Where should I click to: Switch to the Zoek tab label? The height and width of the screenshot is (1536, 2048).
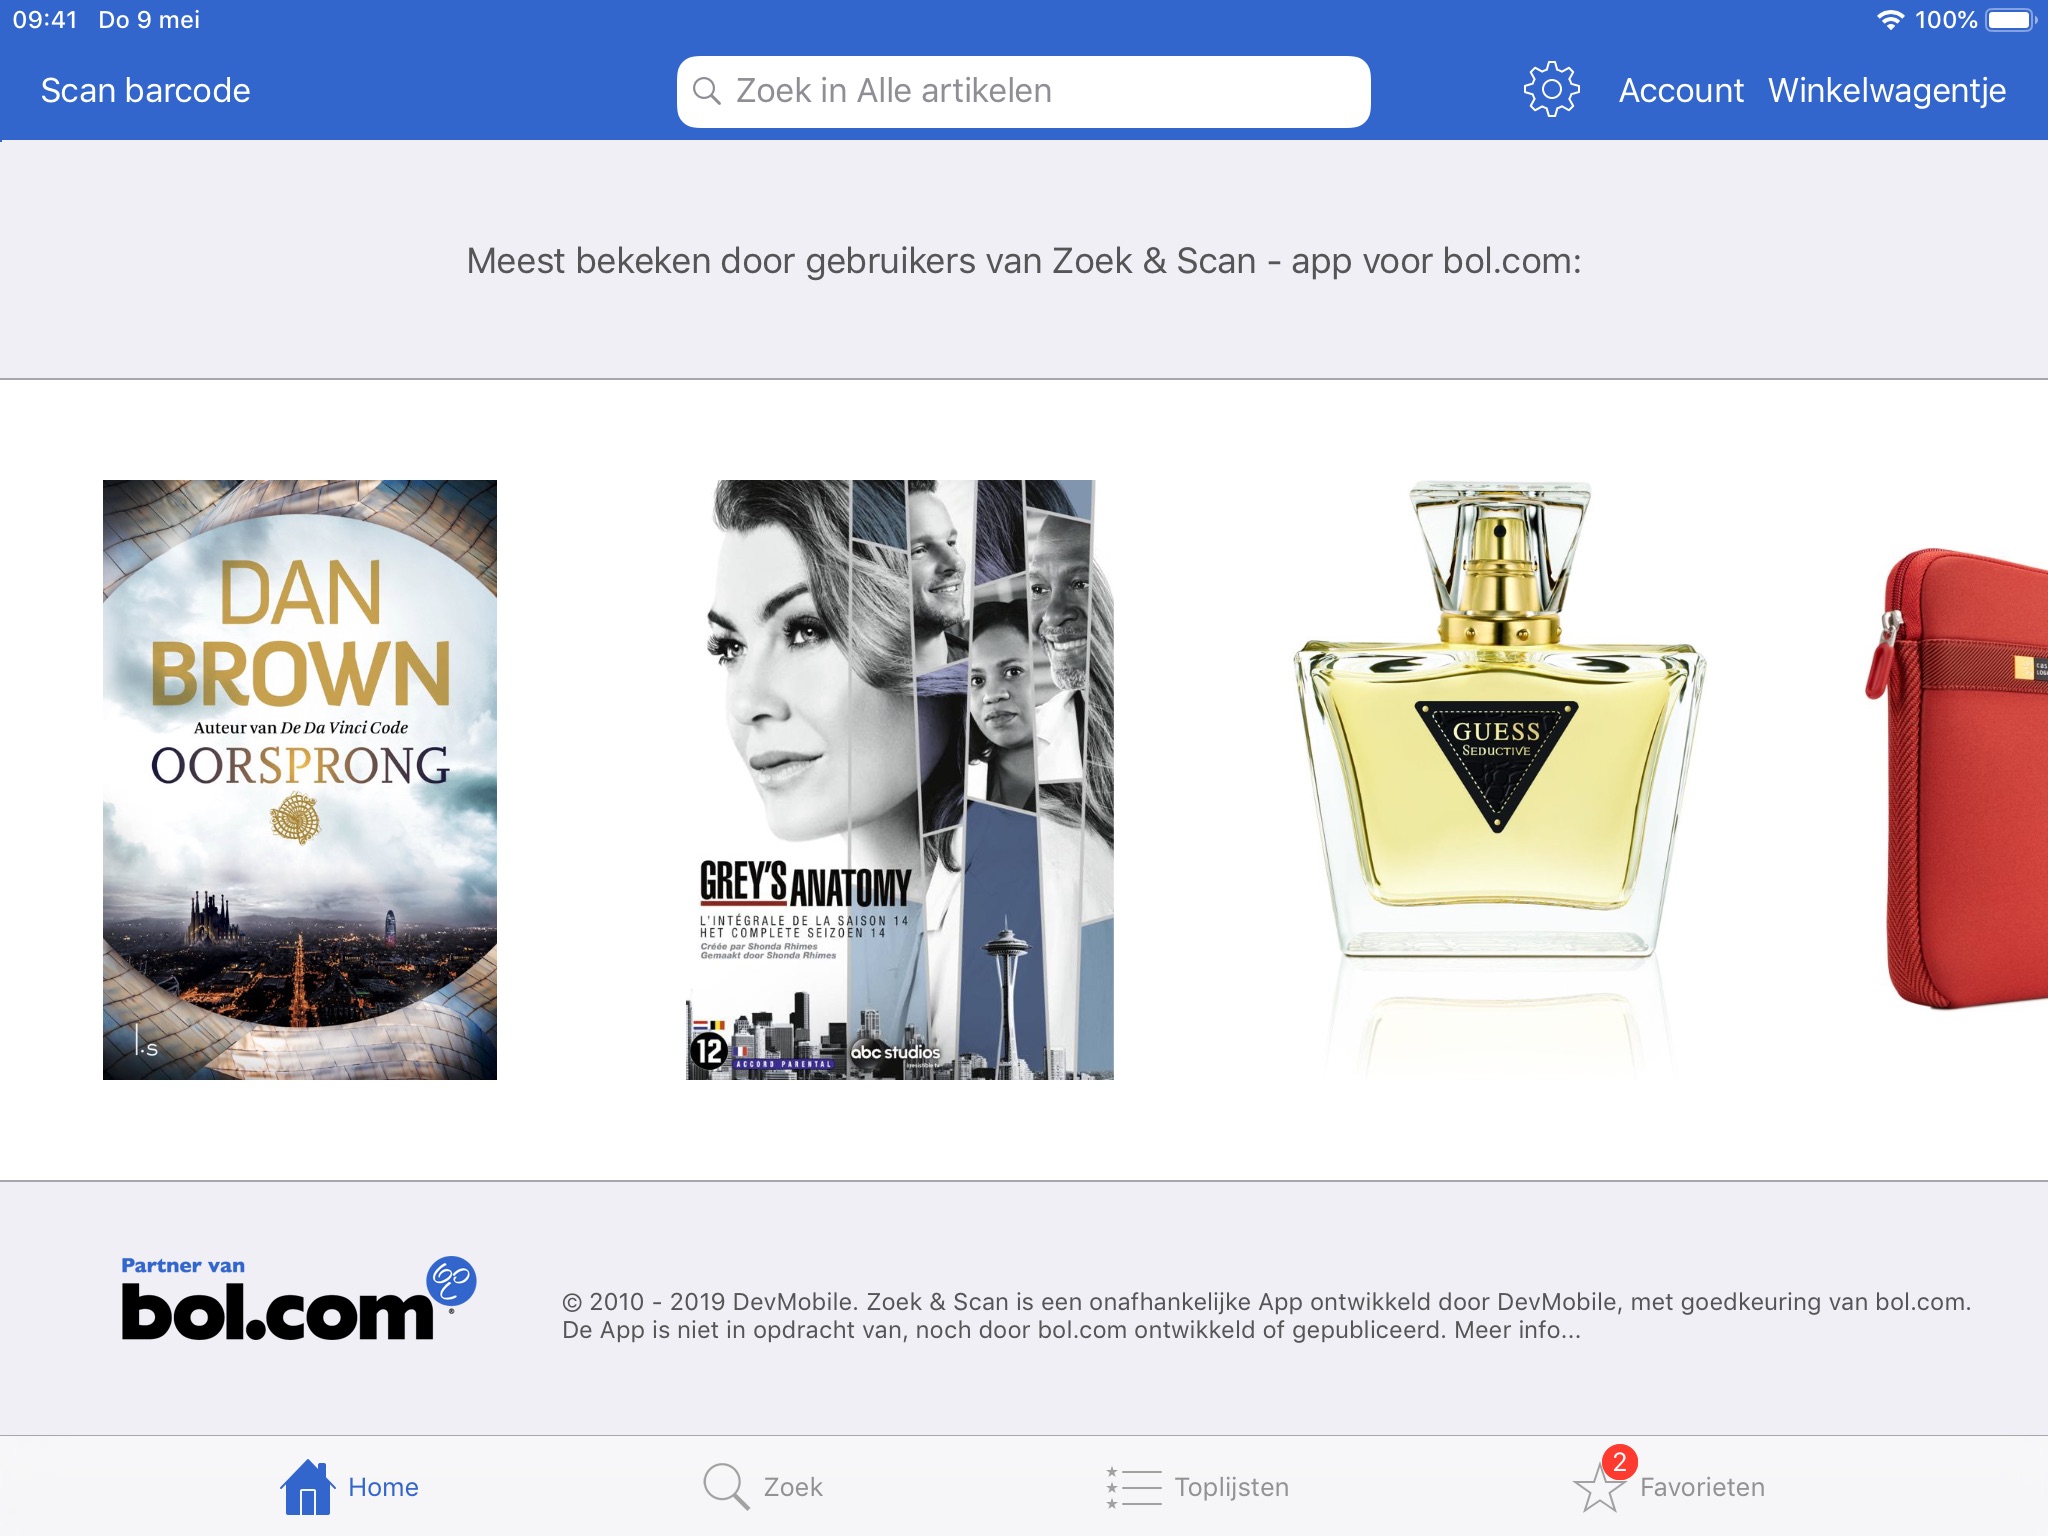793,1487
